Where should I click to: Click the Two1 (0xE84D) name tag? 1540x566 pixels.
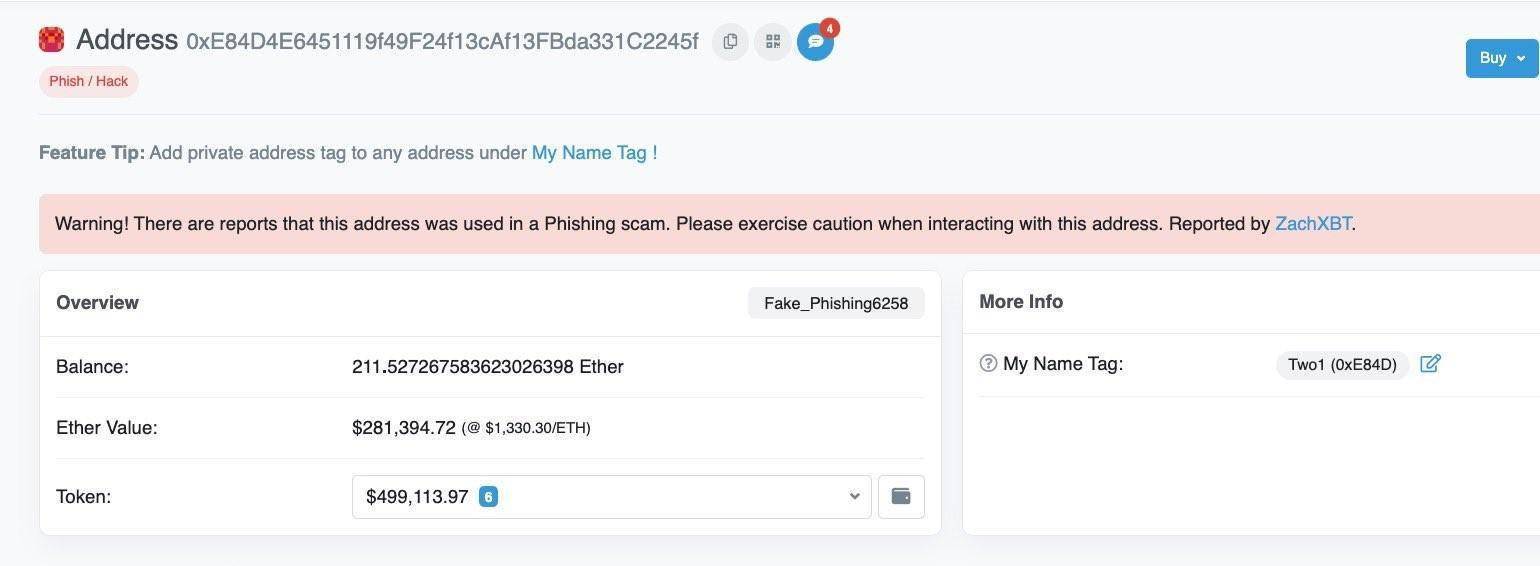(x=1342, y=365)
